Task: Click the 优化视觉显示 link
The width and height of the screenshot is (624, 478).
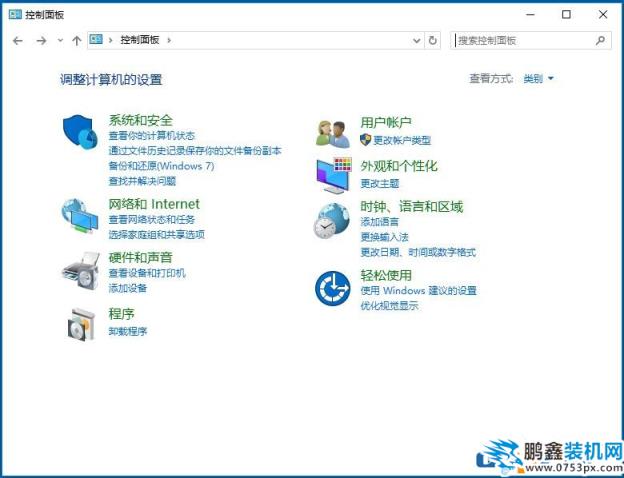Action: (389, 306)
